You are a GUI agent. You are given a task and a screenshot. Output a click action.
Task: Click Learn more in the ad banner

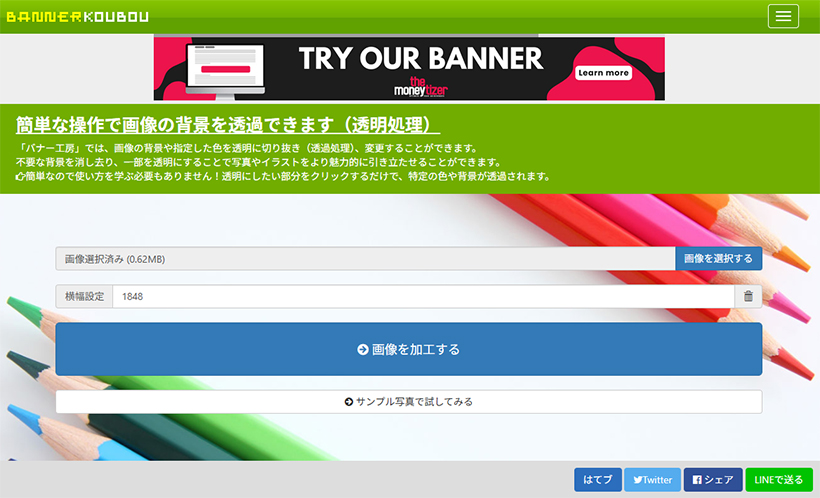coord(603,73)
